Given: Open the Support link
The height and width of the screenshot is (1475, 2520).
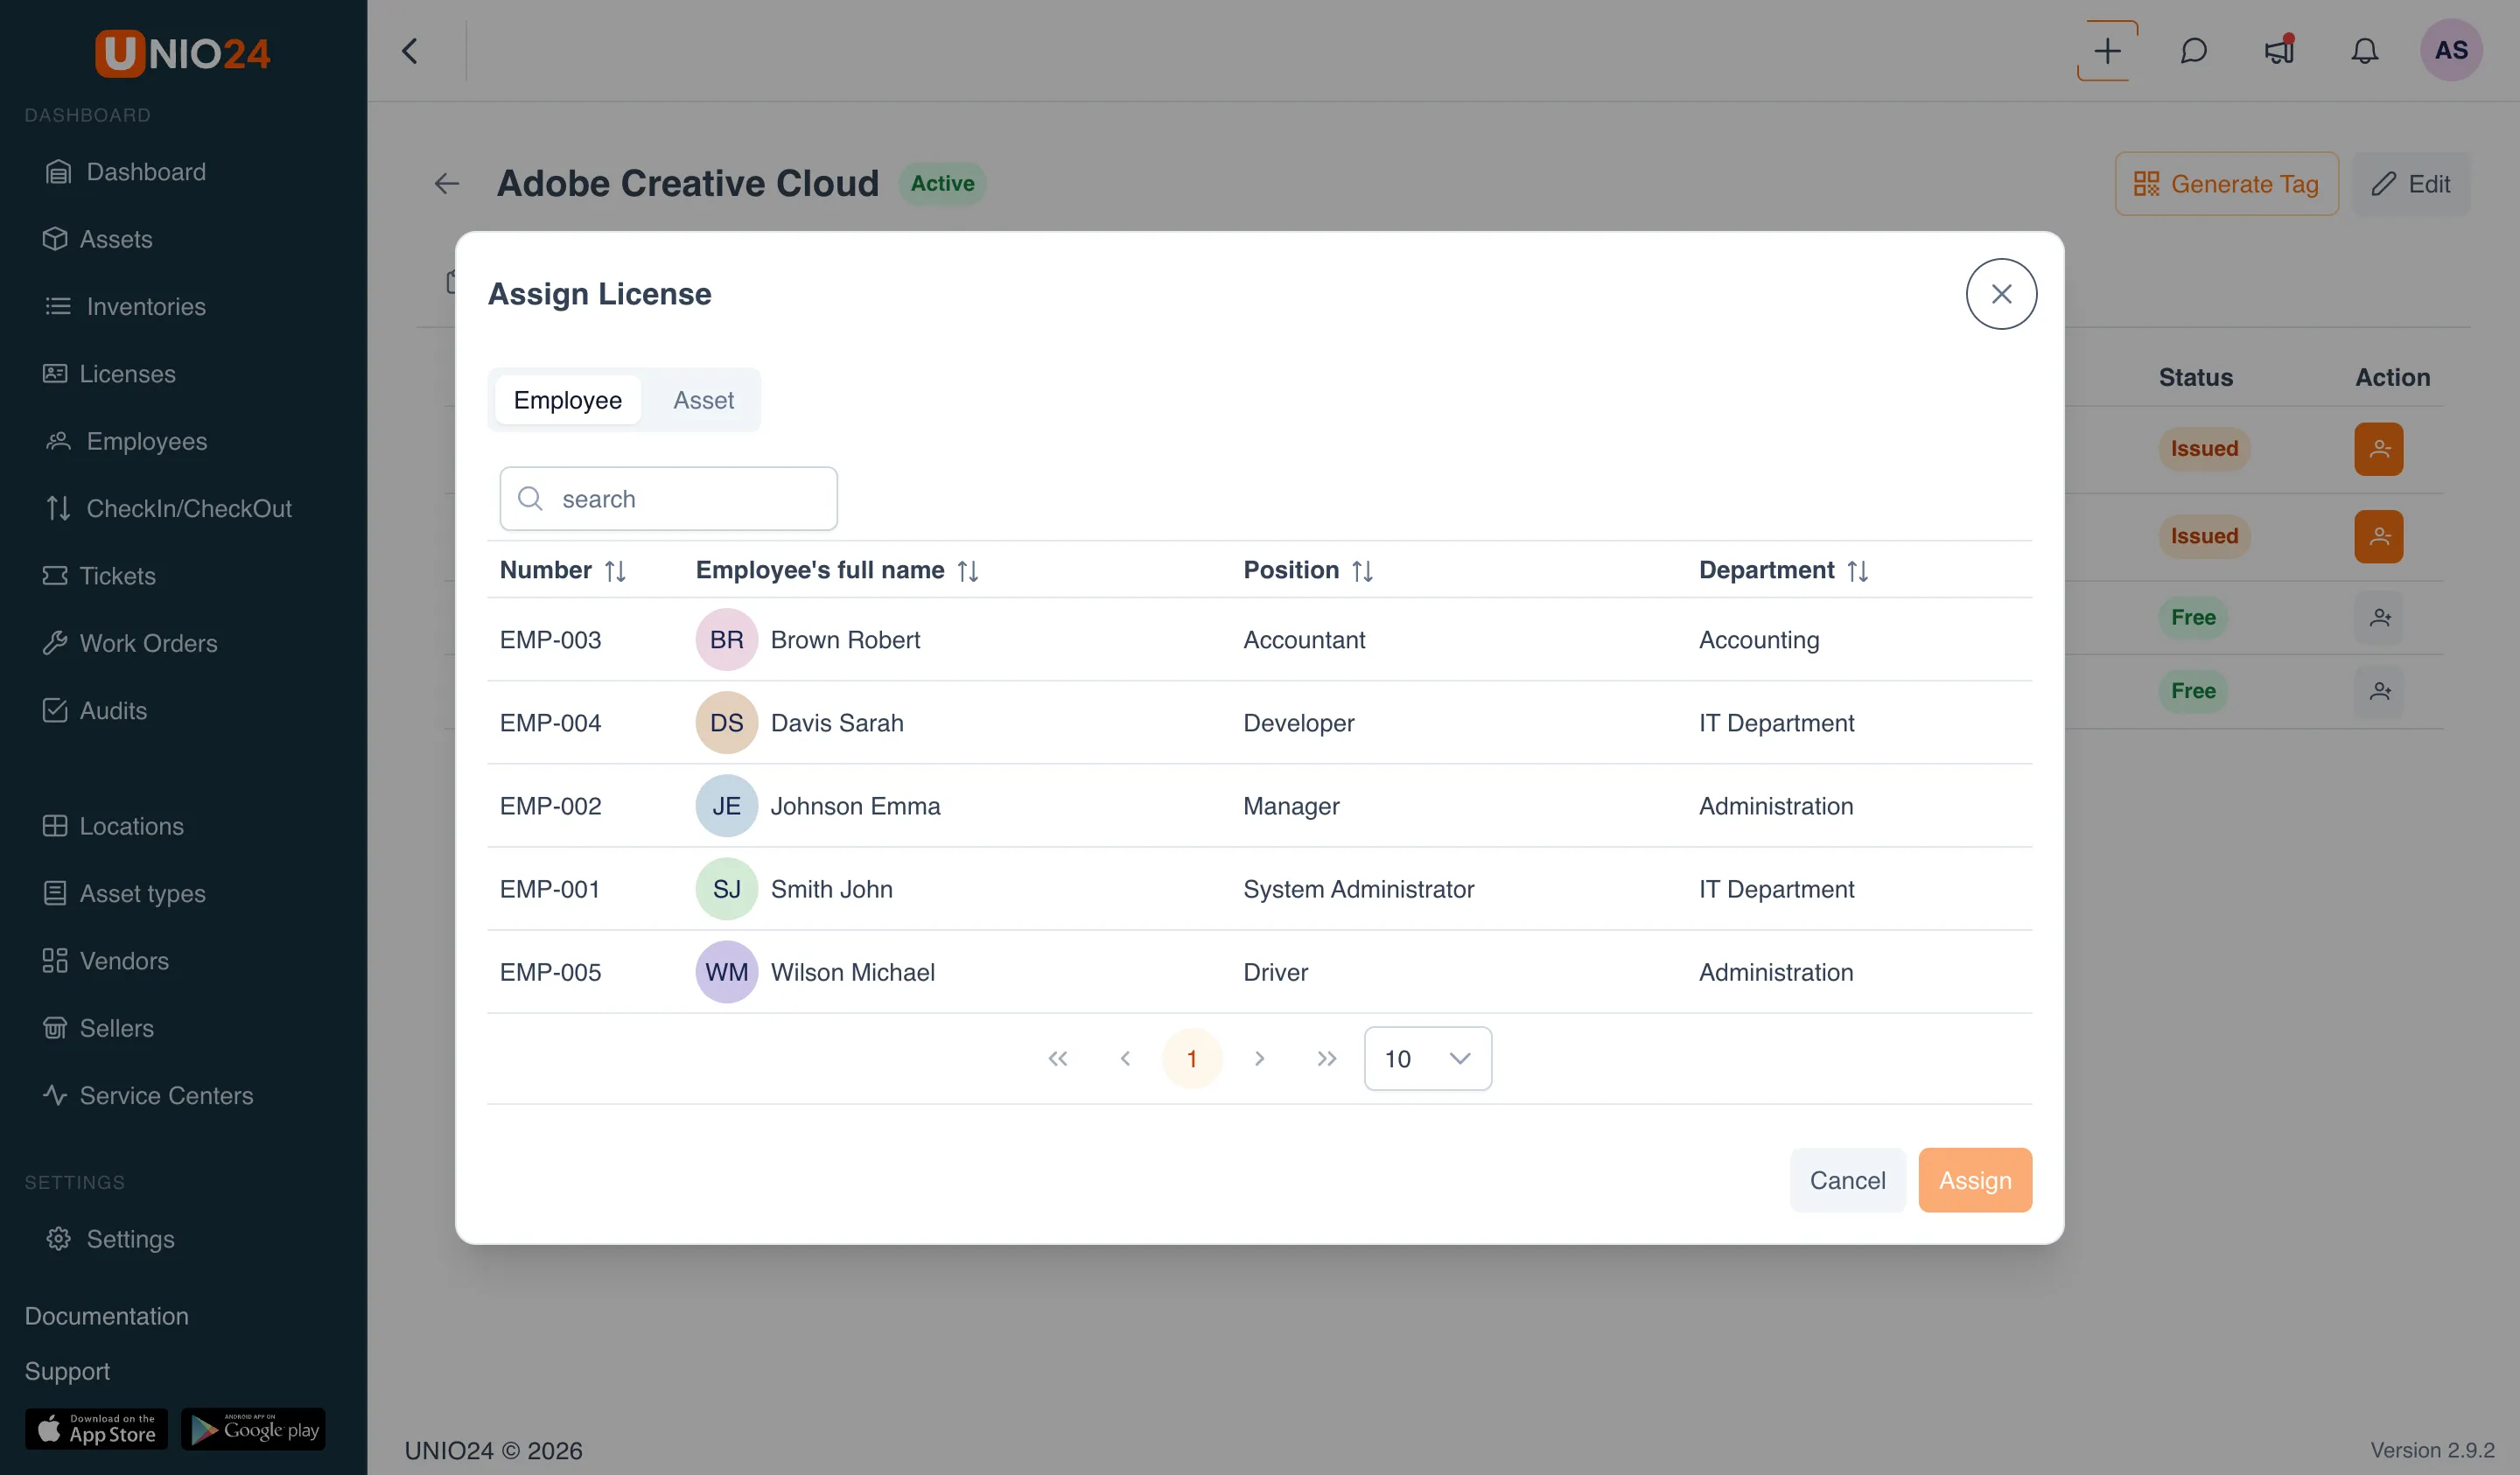Looking at the screenshot, I should [67, 1371].
